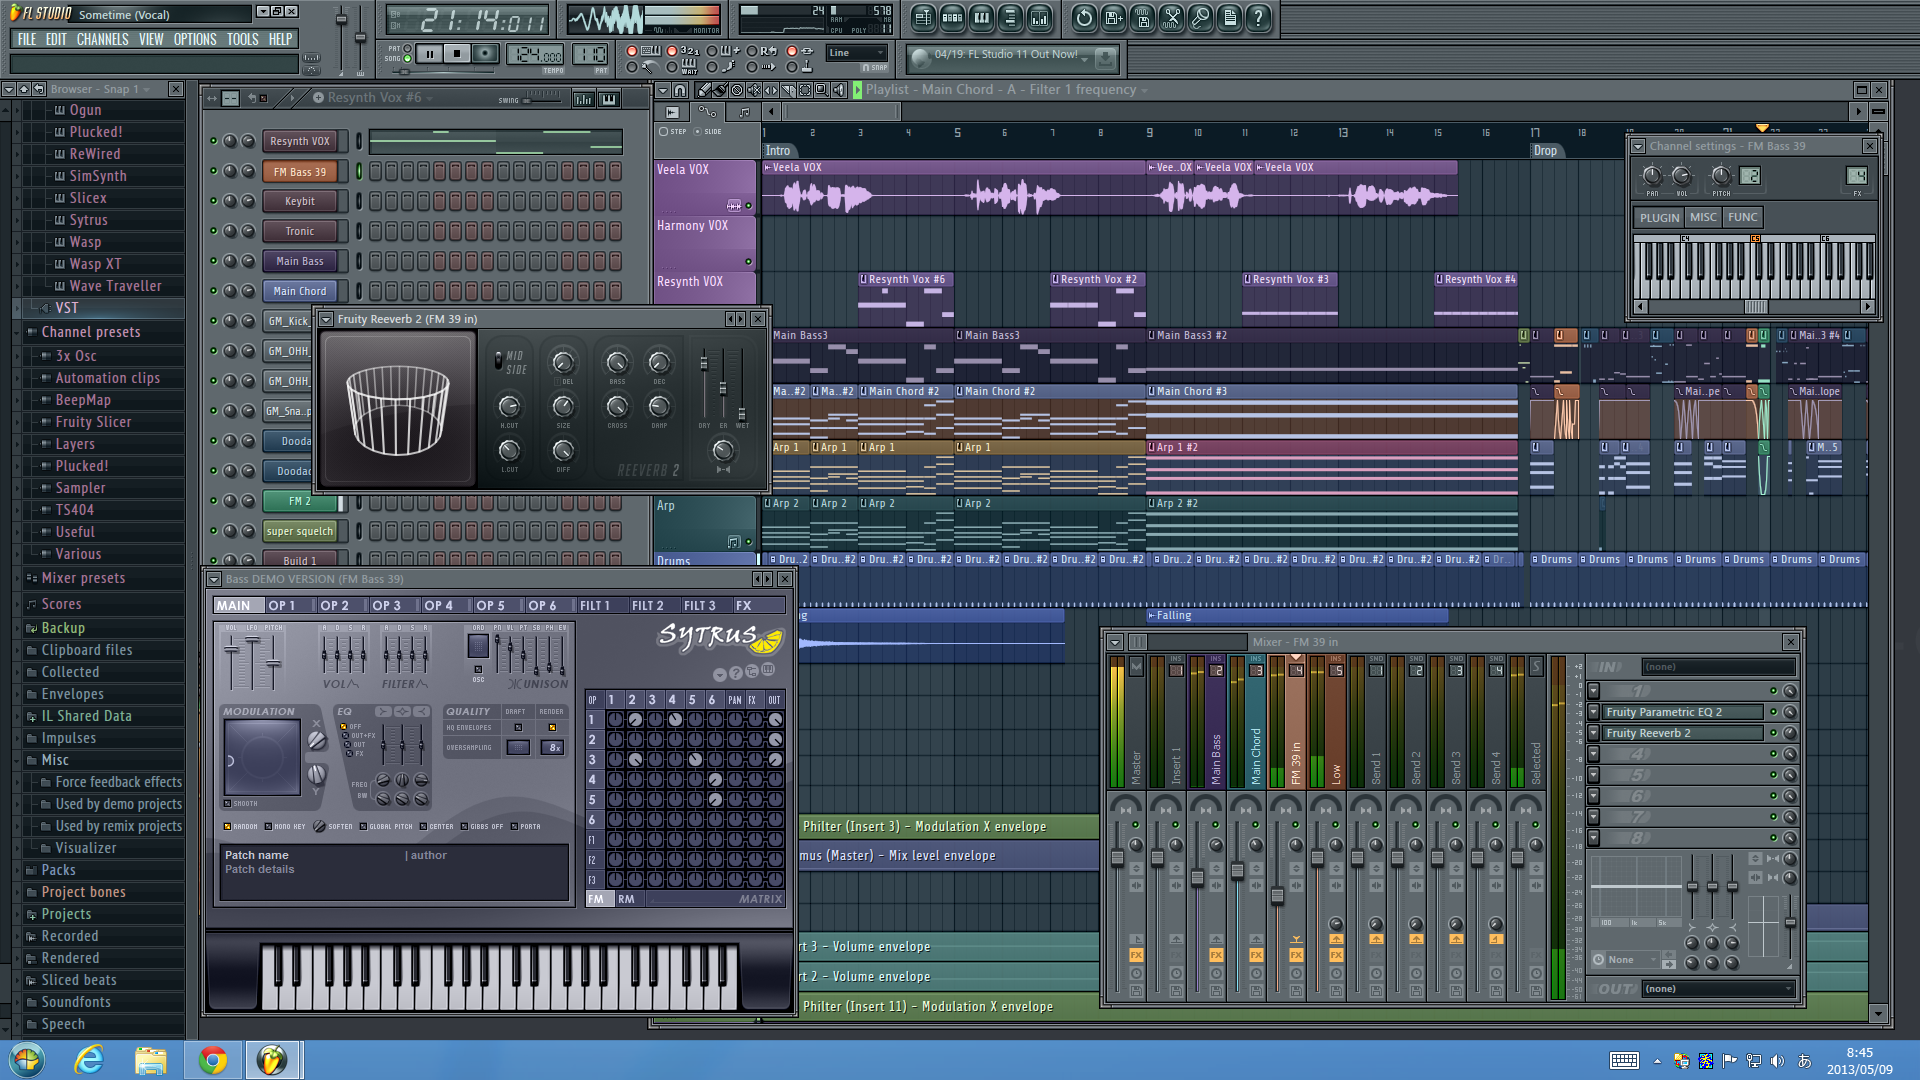Select the mute tool in Playlist
The width and height of the screenshot is (1920, 1080).
point(754,90)
